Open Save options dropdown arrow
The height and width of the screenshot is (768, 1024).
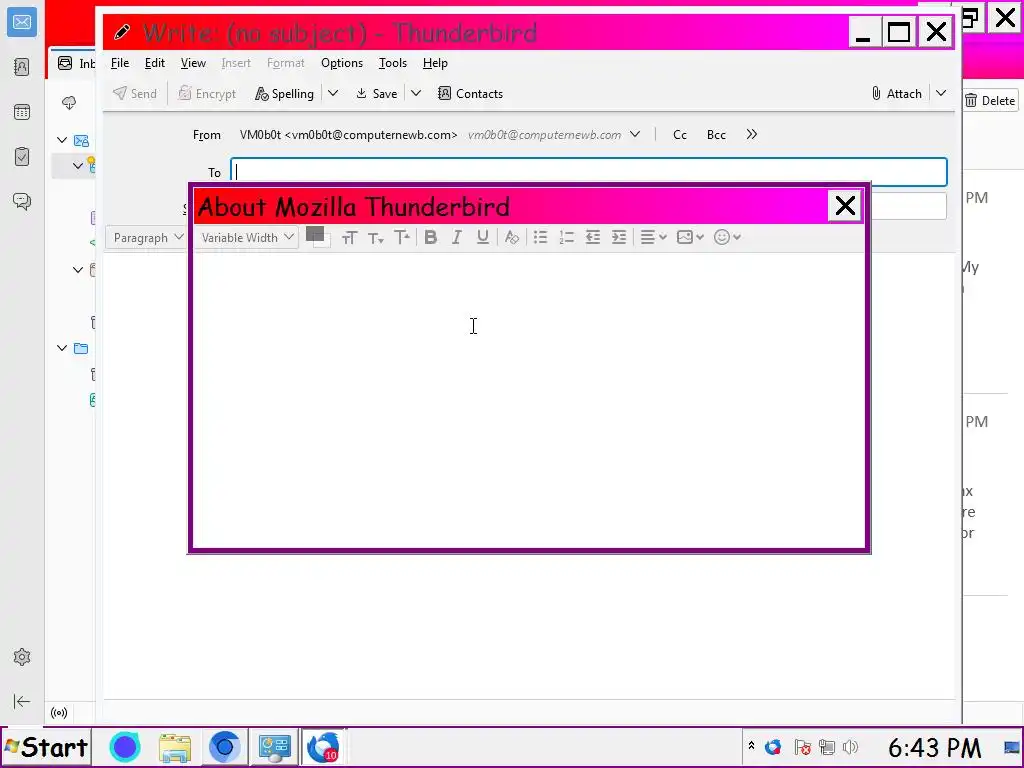(416, 93)
